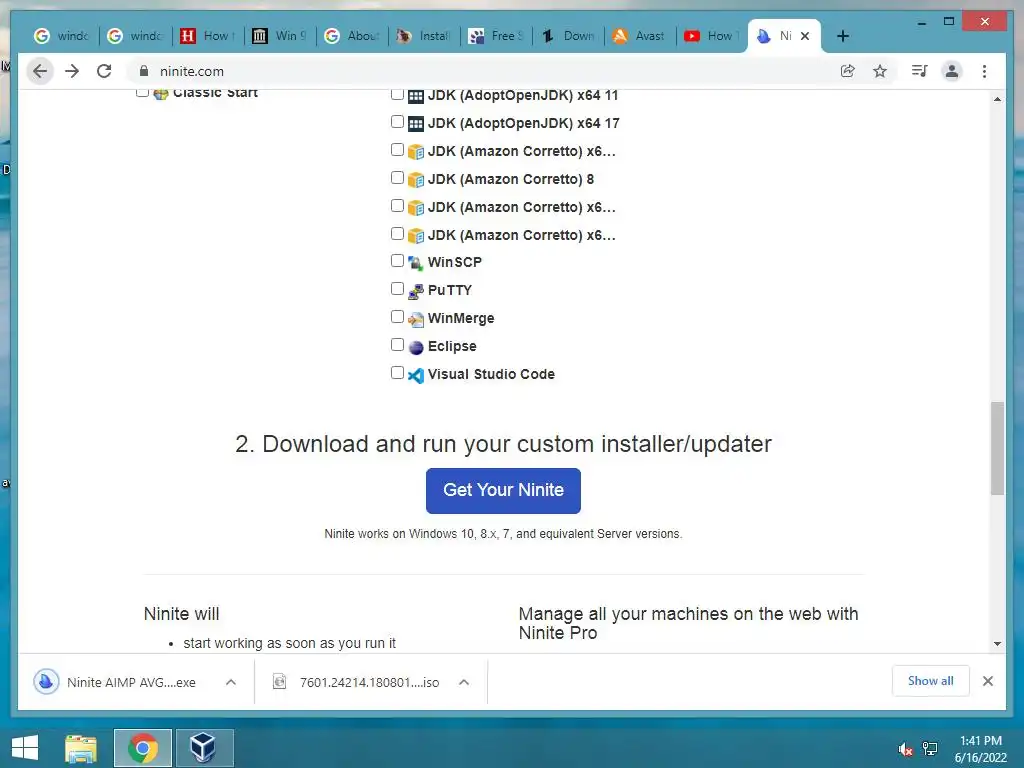Check the JDK (AdoptOpenJDK) x64 17 box

(397, 121)
